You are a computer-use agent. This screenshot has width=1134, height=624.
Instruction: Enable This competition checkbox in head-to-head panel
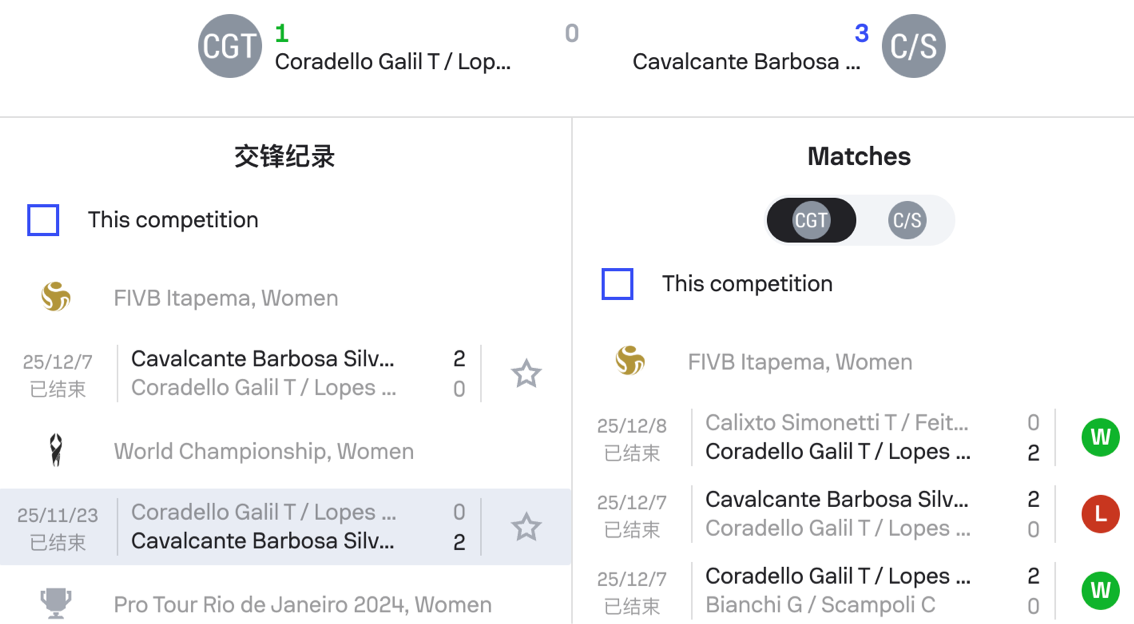43,220
